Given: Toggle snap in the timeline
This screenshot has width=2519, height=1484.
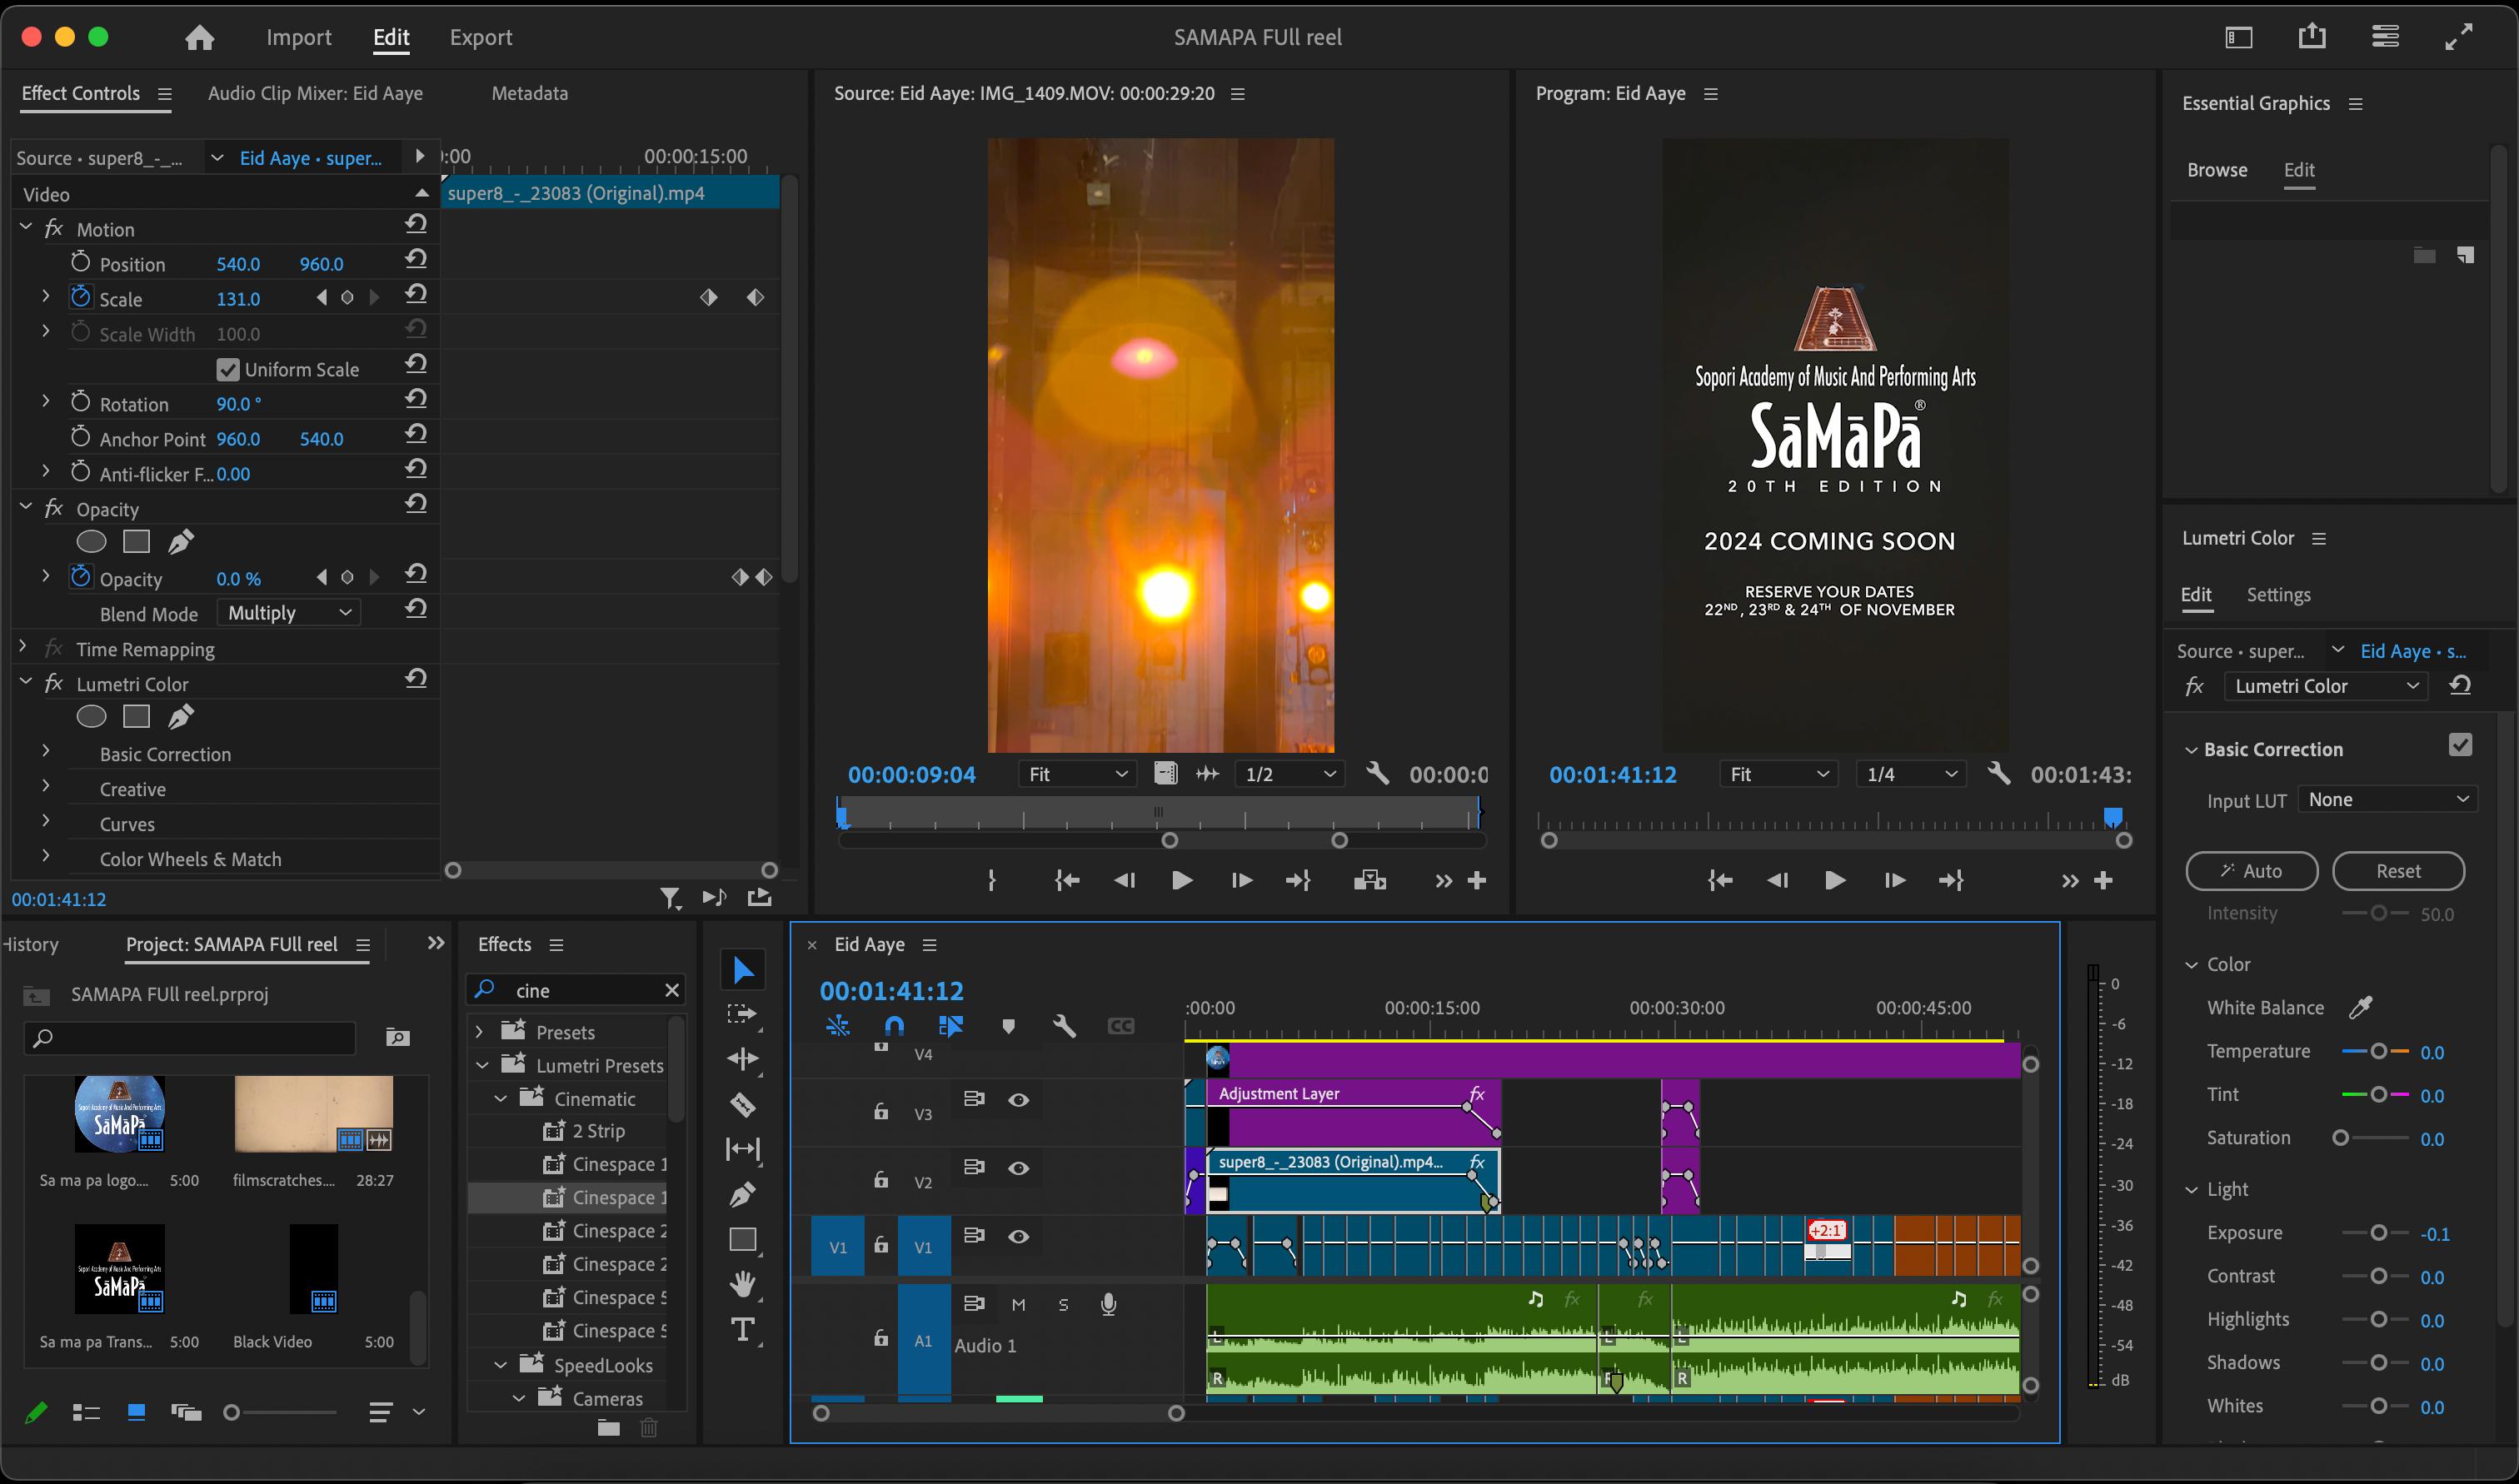Looking at the screenshot, I should (893, 1025).
